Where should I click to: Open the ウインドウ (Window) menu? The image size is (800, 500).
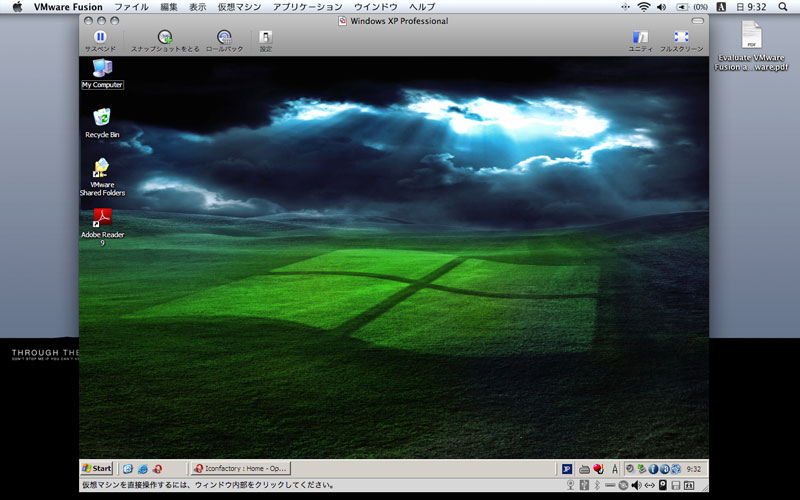point(376,7)
